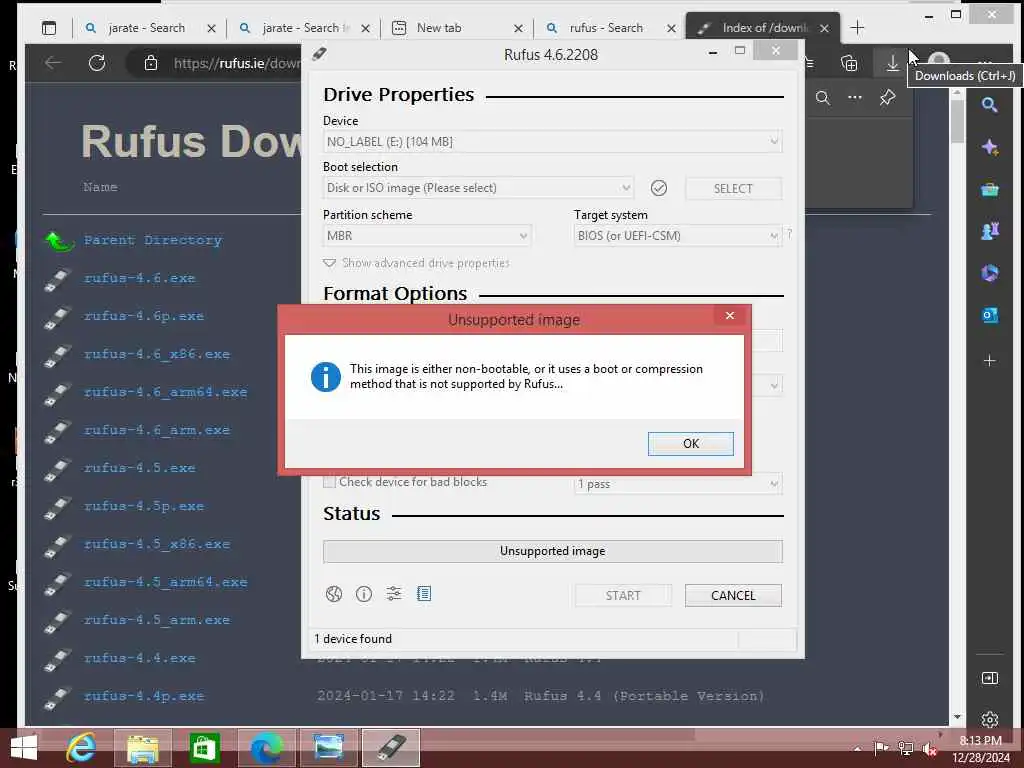This screenshot has height=768, width=1024.
Task: Close the rufus - Search tab
Action: tap(671, 28)
